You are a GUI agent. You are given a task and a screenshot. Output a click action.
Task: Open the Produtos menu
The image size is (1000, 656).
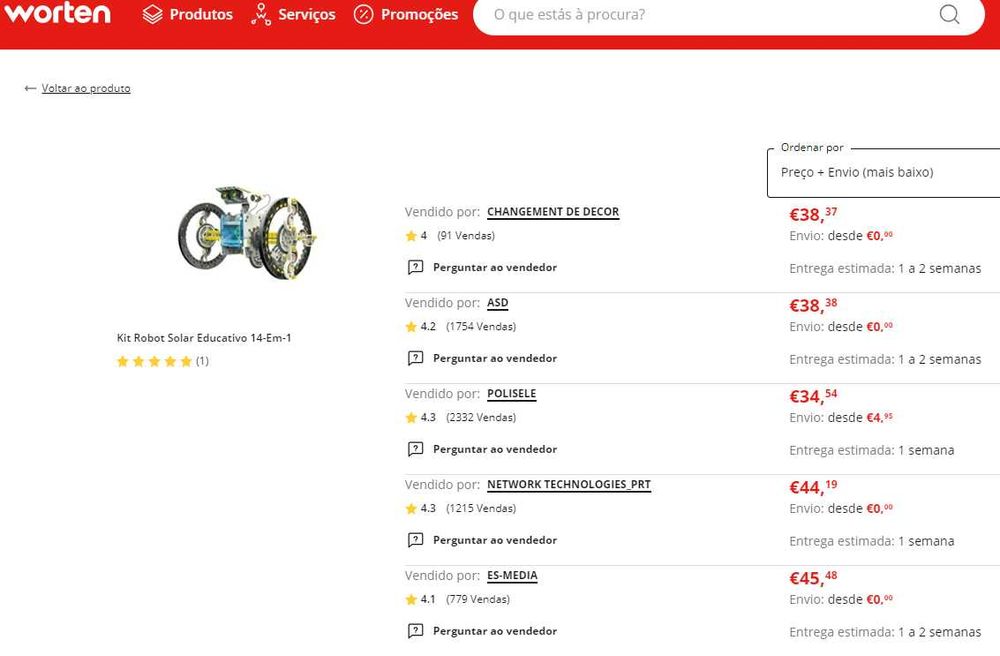200,15
